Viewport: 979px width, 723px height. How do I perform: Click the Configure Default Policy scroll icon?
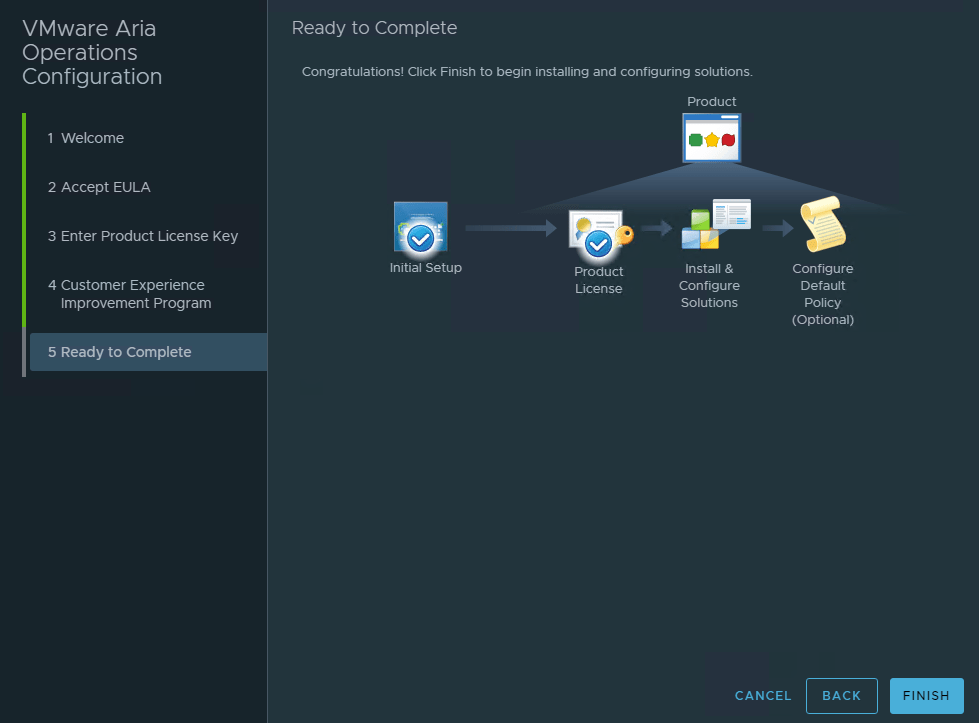coord(822,224)
